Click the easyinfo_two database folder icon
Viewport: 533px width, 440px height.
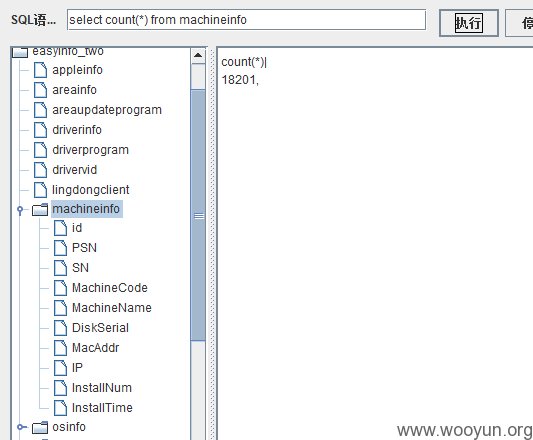click(x=20, y=52)
